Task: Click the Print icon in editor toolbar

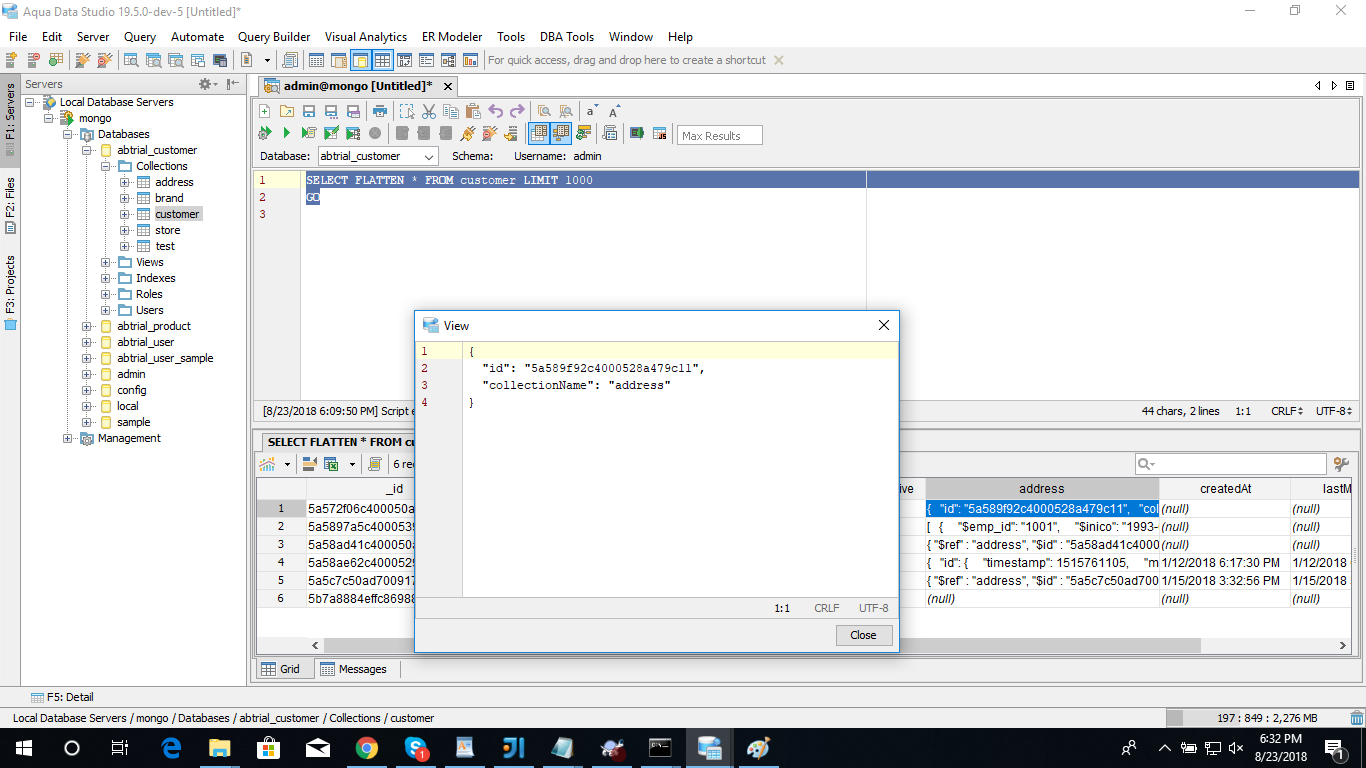Action: tap(380, 111)
